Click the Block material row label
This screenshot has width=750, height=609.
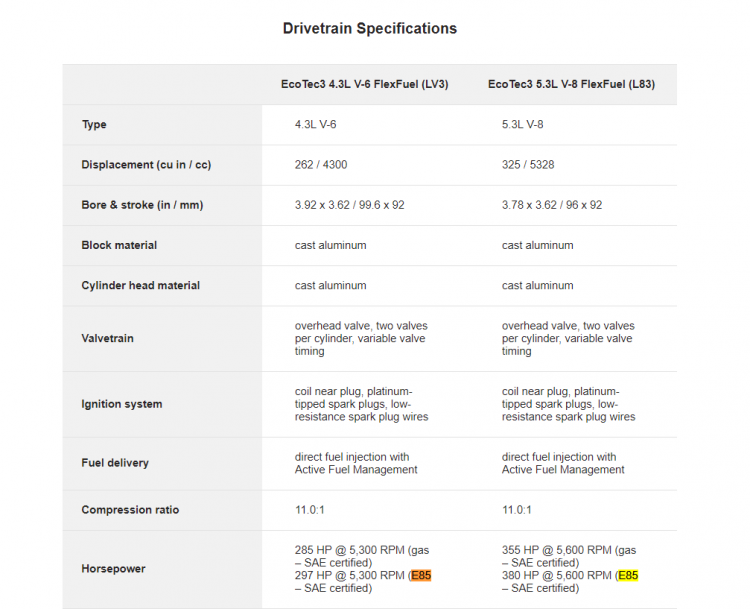click(119, 245)
